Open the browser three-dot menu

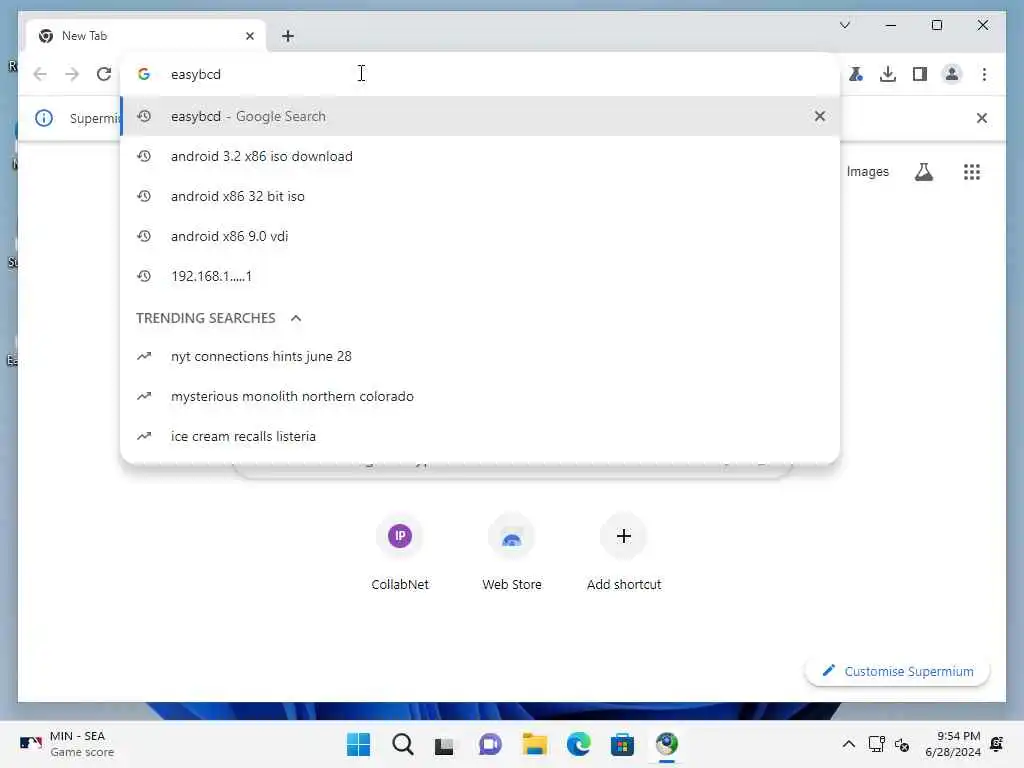(984, 74)
